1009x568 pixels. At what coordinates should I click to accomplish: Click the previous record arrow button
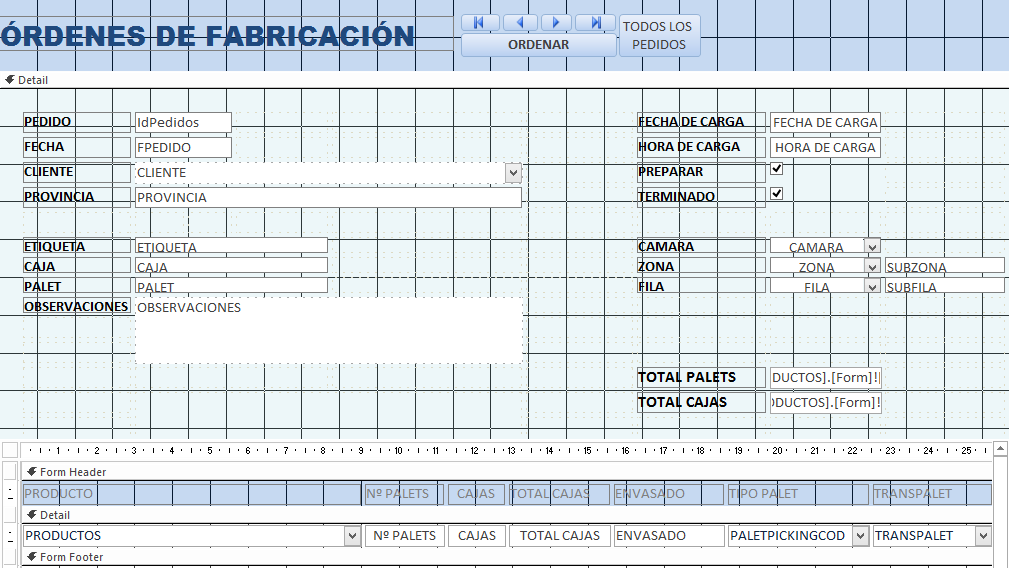click(x=519, y=22)
